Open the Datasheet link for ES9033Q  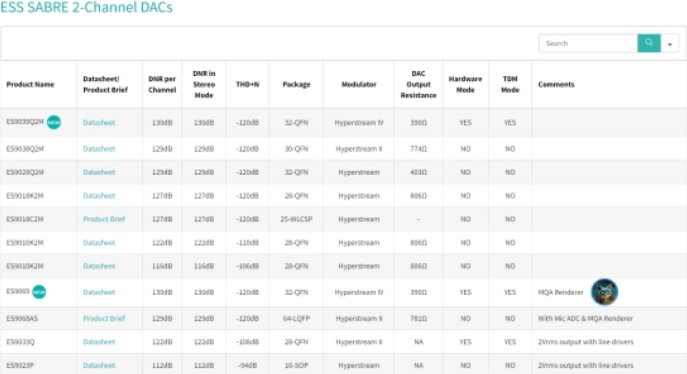(x=99, y=342)
